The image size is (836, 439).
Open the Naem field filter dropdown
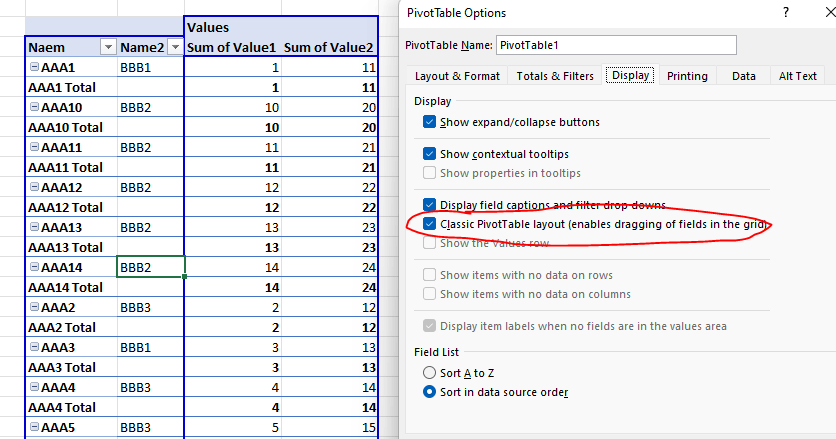[x=108, y=47]
